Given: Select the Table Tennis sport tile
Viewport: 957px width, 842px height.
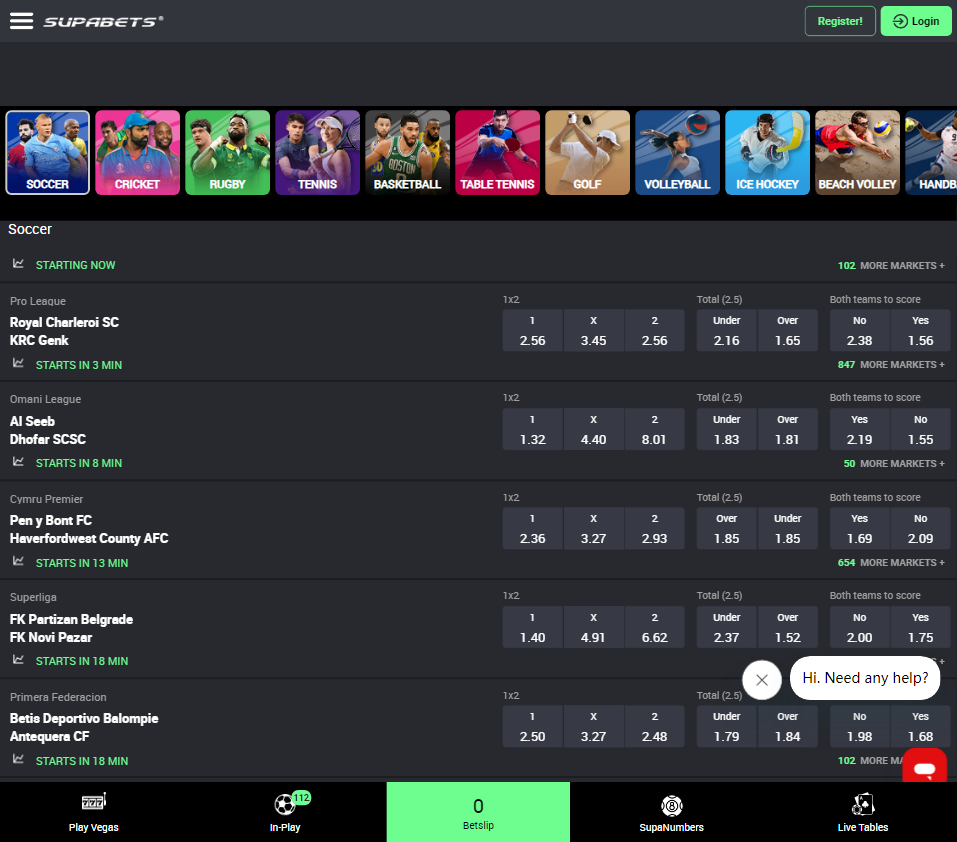Looking at the screenshot, I should point(497,153).
